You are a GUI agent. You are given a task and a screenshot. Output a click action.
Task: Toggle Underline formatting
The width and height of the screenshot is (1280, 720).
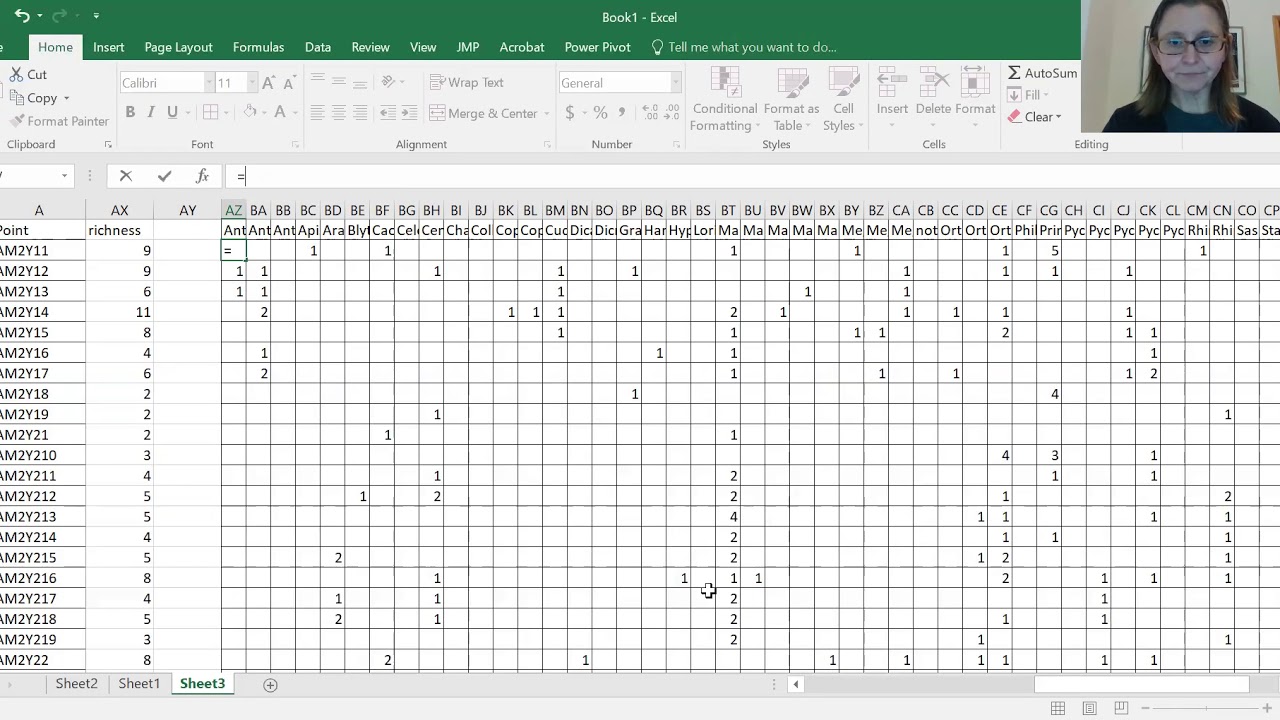click(x=172, y=113)
